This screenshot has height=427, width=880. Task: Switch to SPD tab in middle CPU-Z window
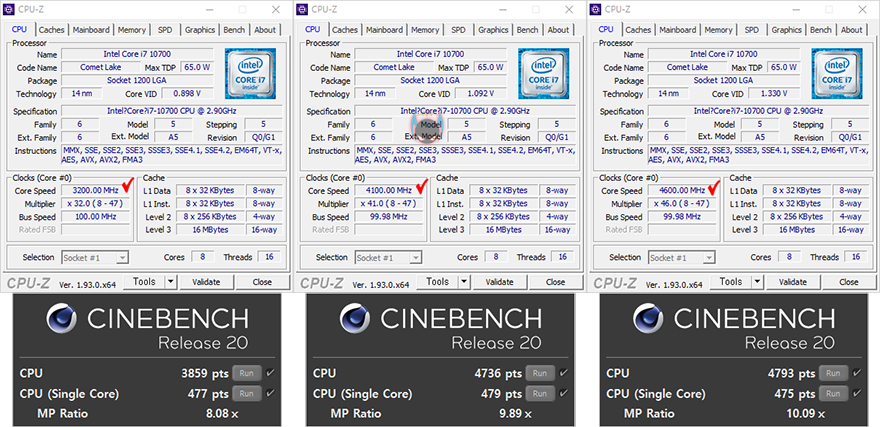459,30
